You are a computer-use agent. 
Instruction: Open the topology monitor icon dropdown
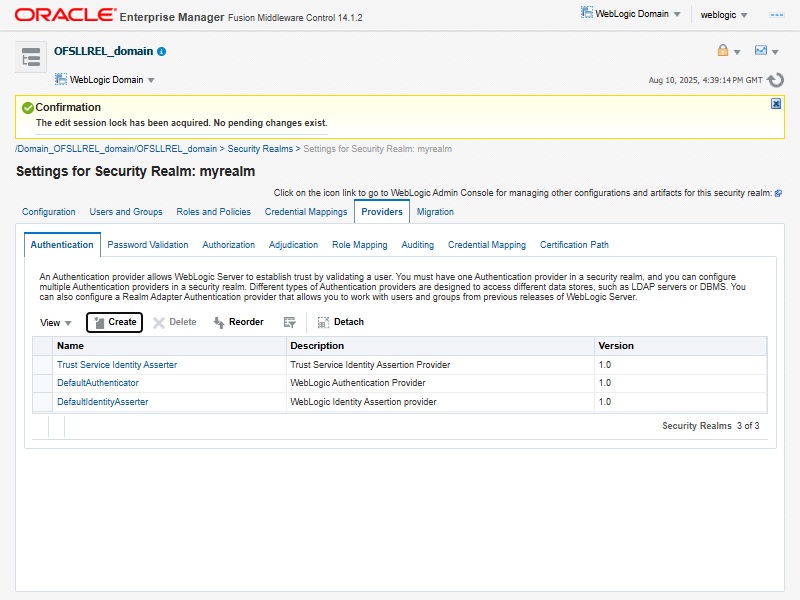coord(766,51)
